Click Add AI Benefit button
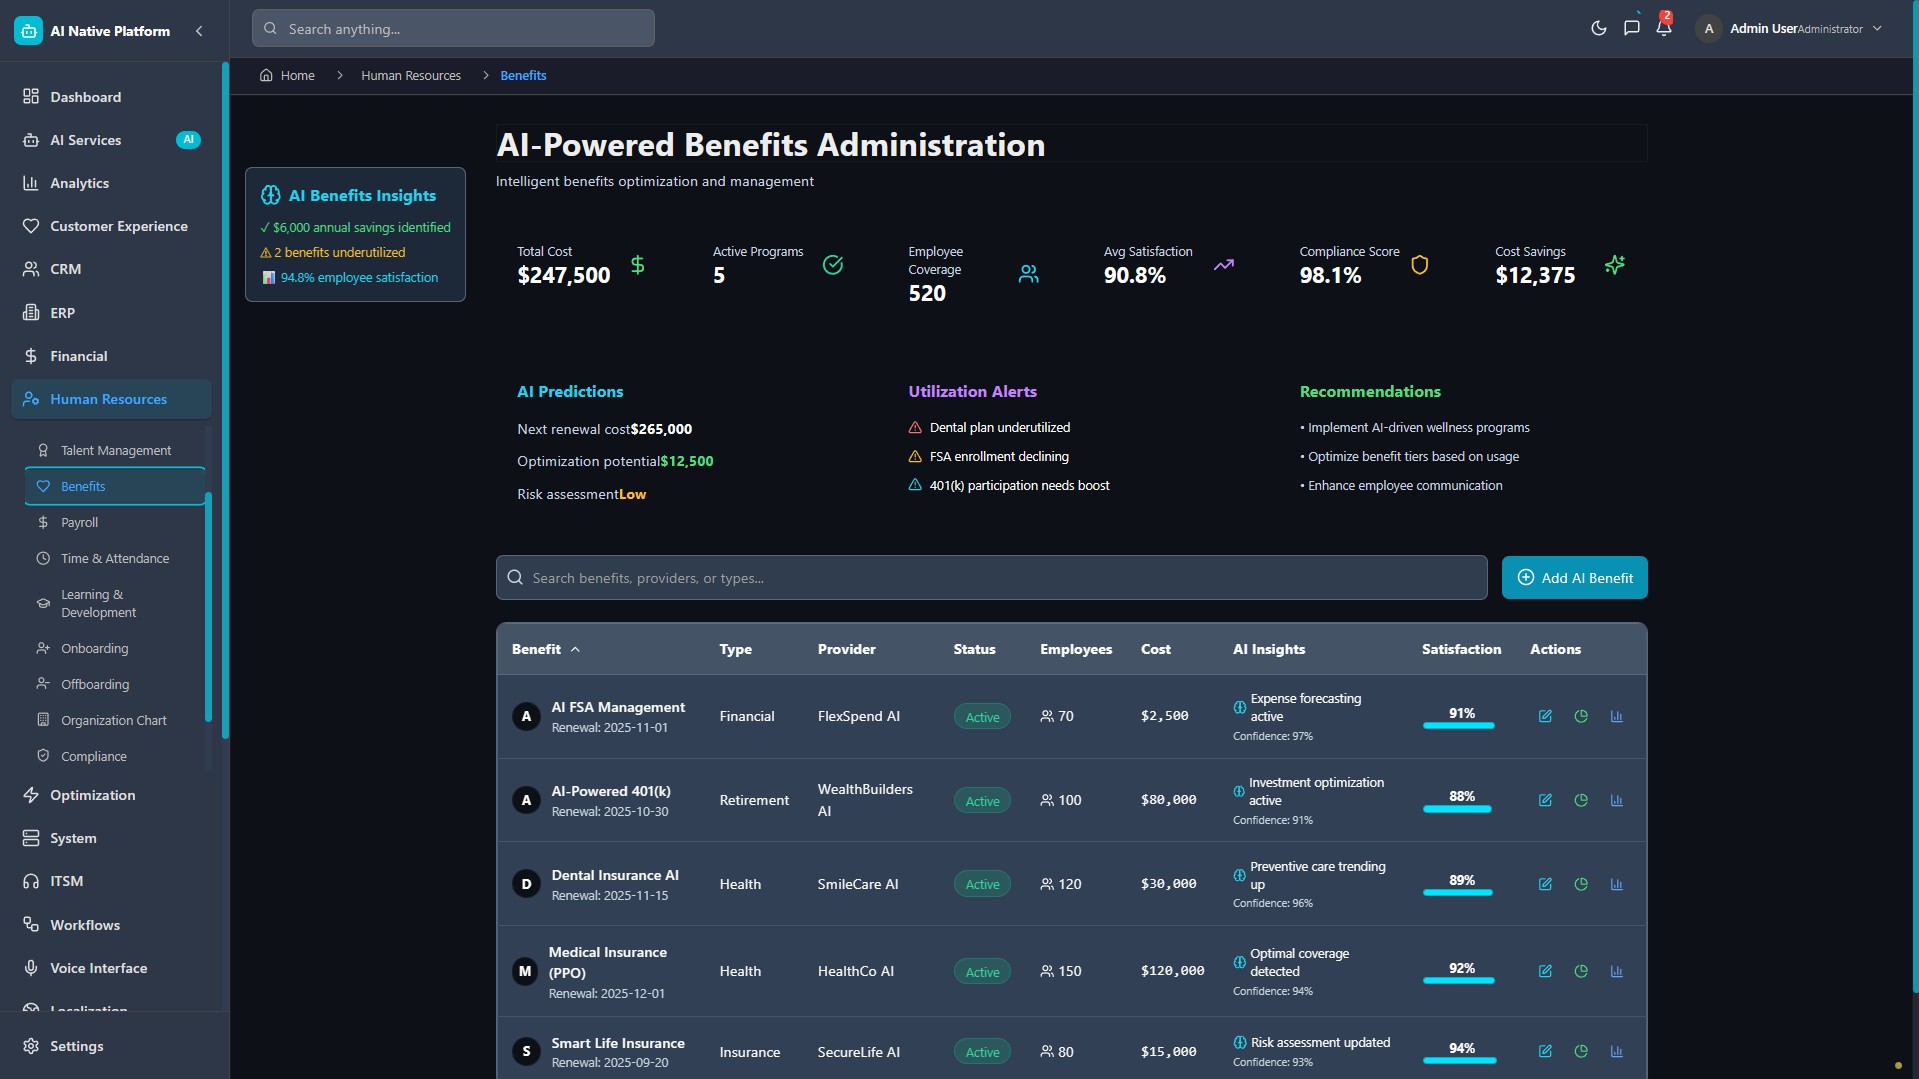1919x1079 pixels. tap(1574, 578)
